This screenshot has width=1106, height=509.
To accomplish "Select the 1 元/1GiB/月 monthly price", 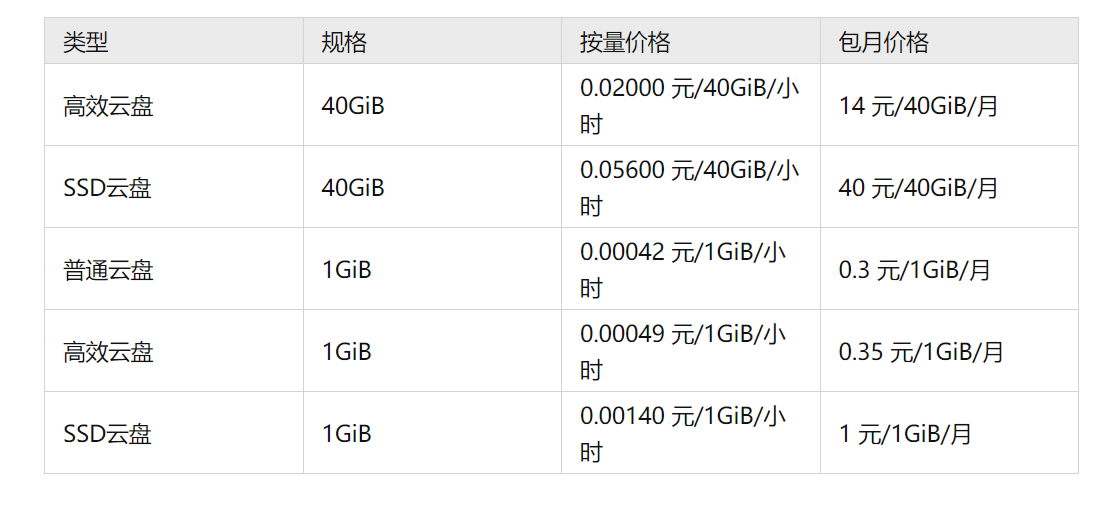I will click(x=905, y=434).
